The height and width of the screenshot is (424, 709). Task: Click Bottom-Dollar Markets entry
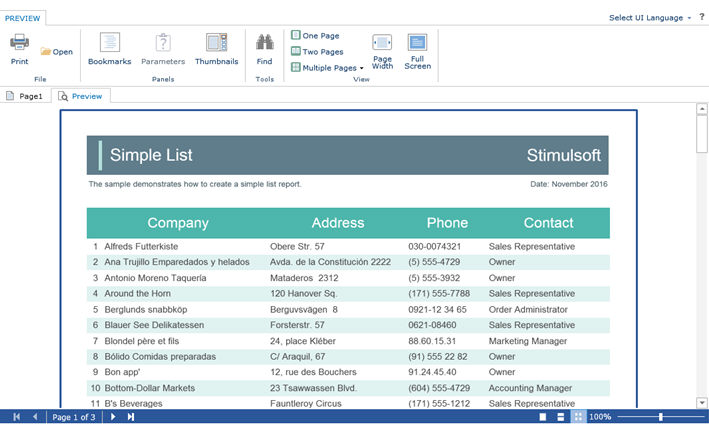click(x=150, y=388)
